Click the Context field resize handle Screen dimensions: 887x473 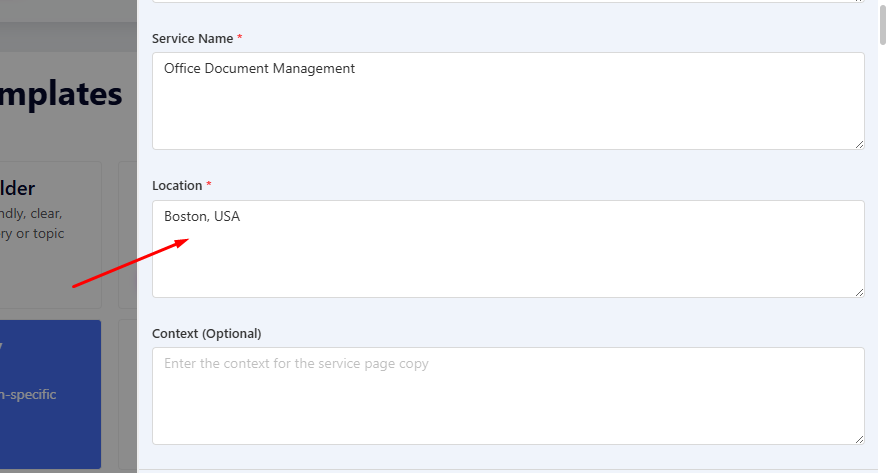point(859,439)
